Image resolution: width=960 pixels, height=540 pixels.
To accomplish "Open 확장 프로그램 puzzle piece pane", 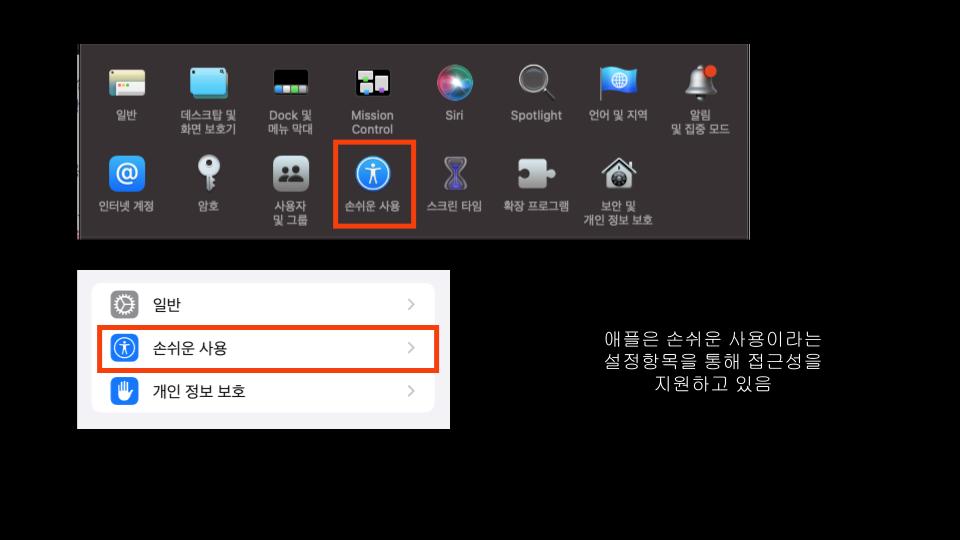I will click(536, 173).
